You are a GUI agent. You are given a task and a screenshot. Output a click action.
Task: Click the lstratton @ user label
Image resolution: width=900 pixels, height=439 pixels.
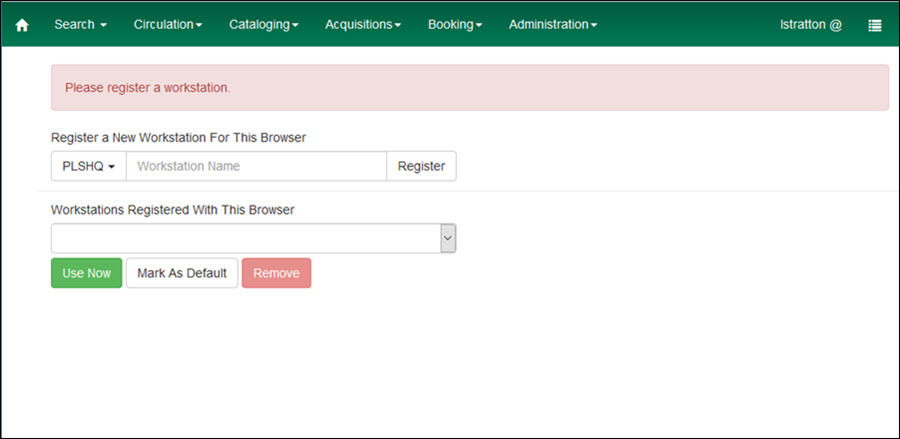pos(811,25)
